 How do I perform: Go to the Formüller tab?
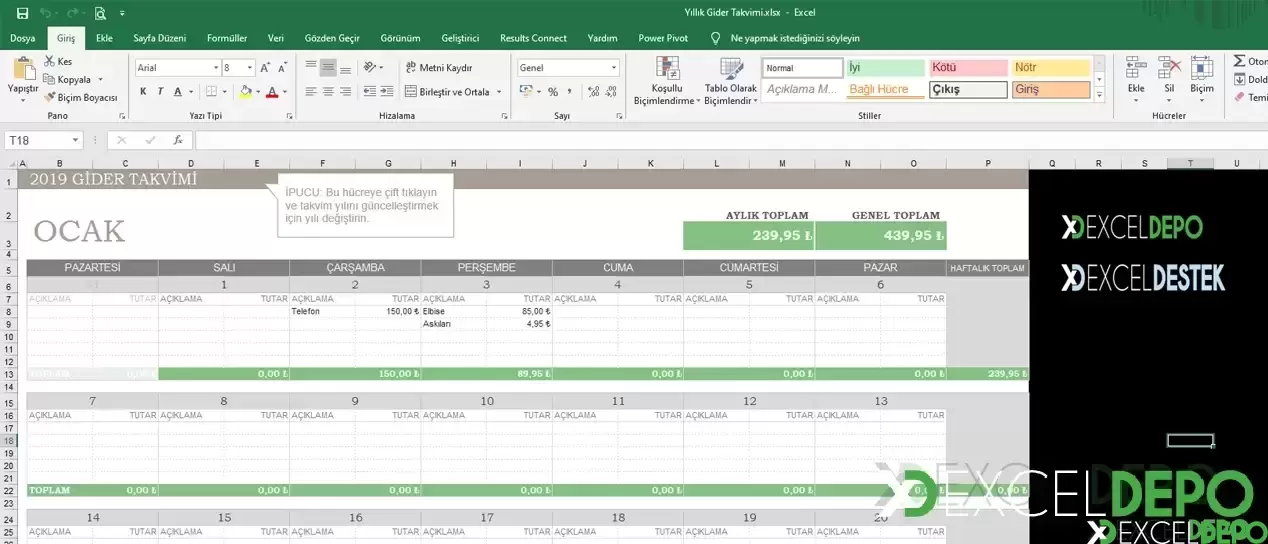coord(227,38)
